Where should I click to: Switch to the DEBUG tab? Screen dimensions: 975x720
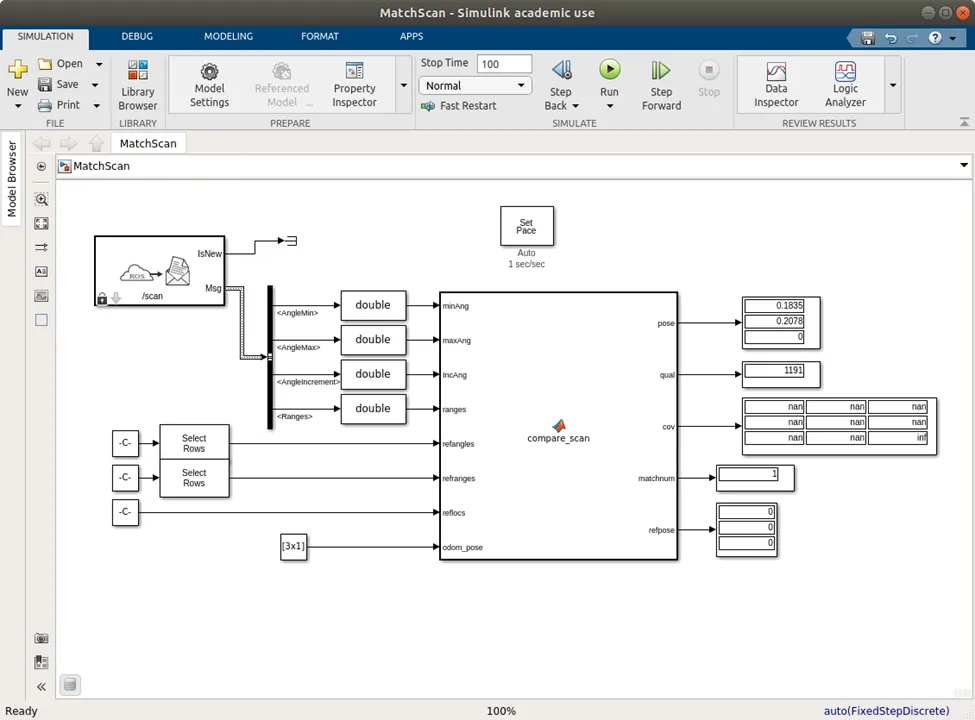137,37
